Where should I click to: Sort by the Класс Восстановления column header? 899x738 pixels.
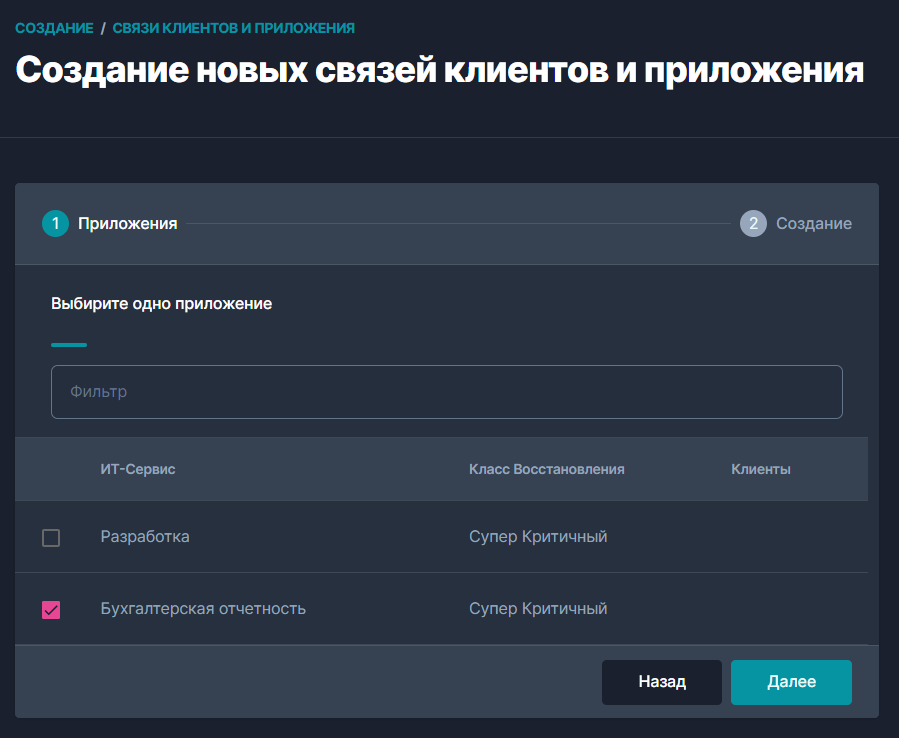[546, 468]
